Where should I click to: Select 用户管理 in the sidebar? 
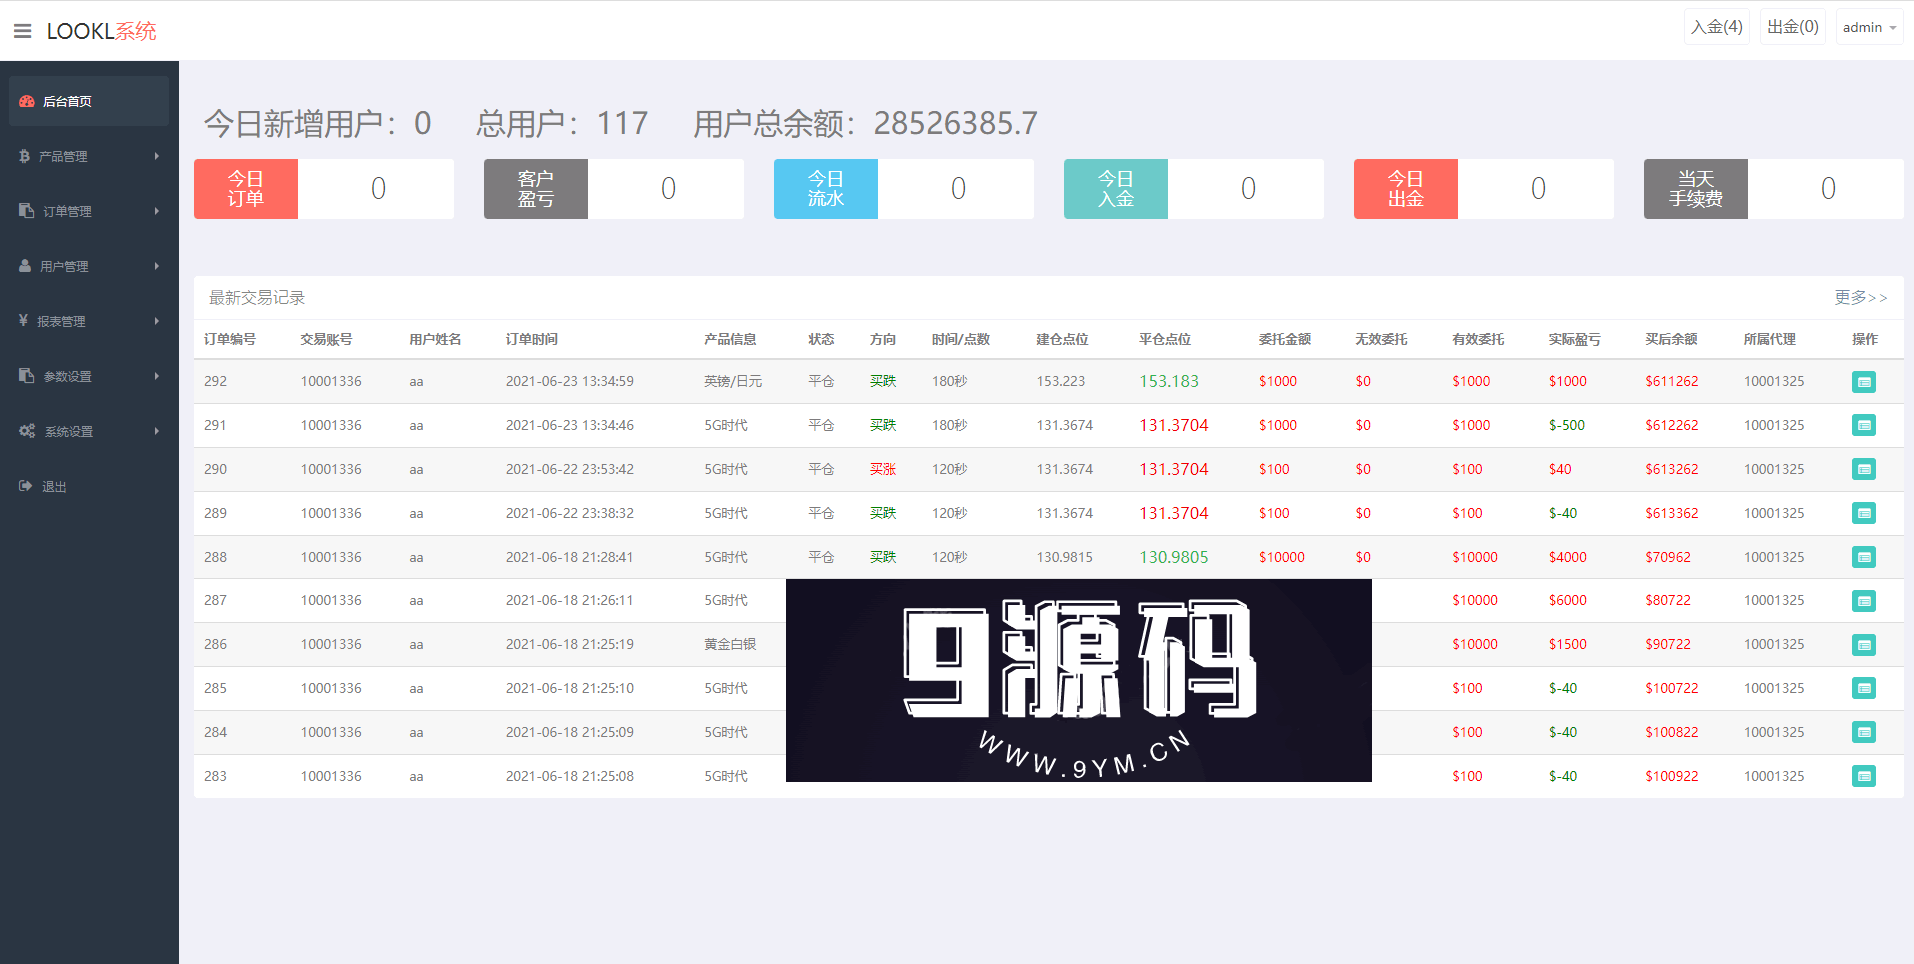tap(65, 266)
